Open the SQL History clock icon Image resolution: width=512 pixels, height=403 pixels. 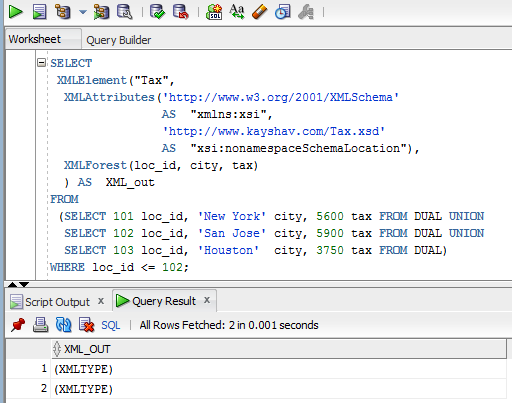point(282,12)
